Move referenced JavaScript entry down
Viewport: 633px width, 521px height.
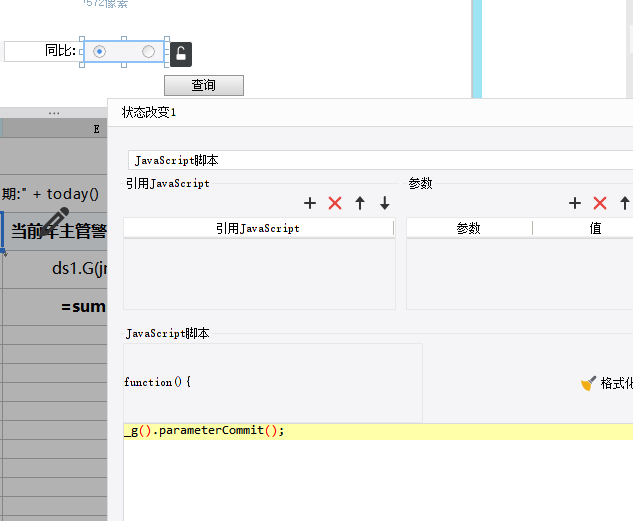(385, 203)
